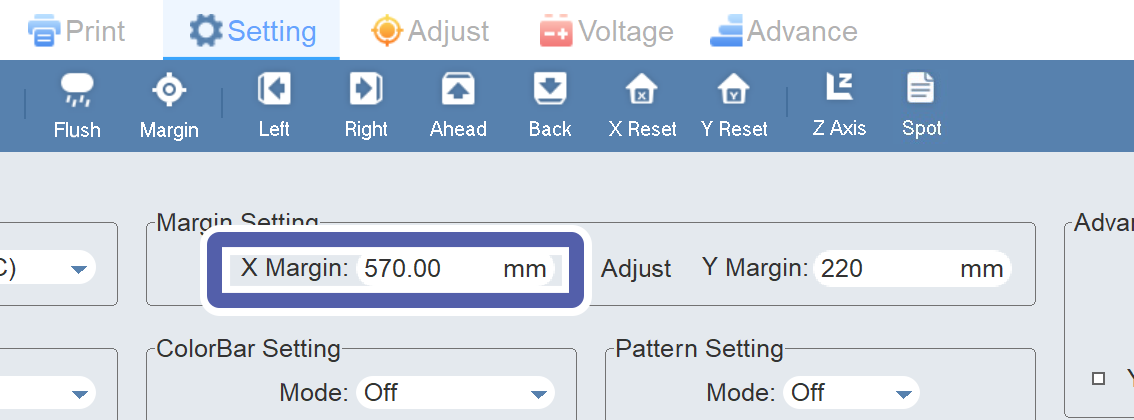Click the Ahead feed icon
The width and height of the screenshot is (1134, 420).
(458, 90)
